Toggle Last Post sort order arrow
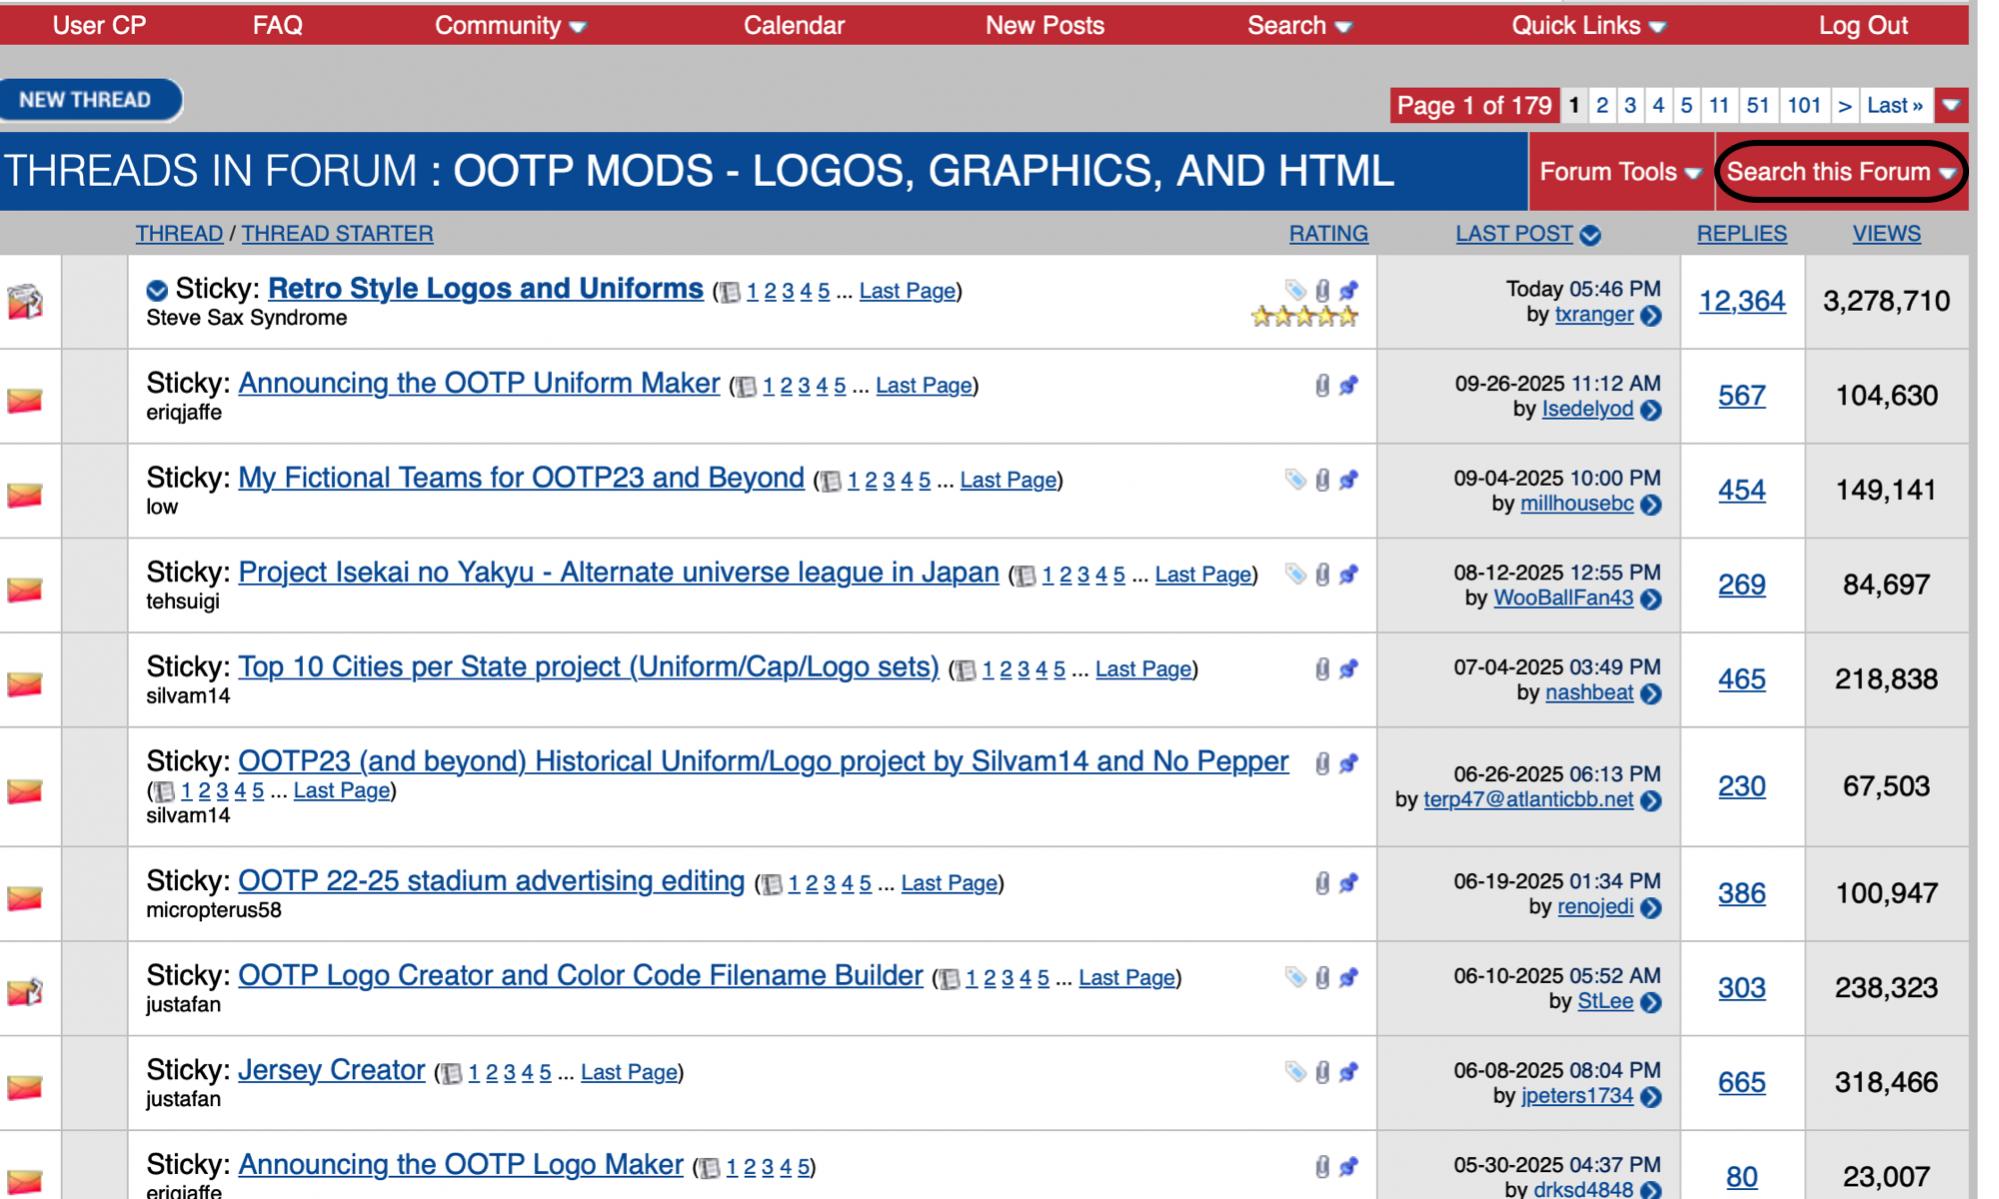 (x=1590, y=235)
